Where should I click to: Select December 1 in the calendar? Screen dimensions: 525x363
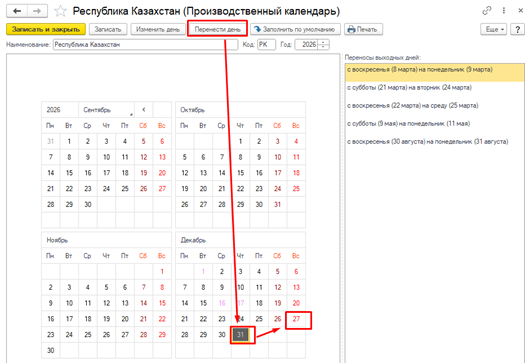pyautogui.click(x=203, y=272)
